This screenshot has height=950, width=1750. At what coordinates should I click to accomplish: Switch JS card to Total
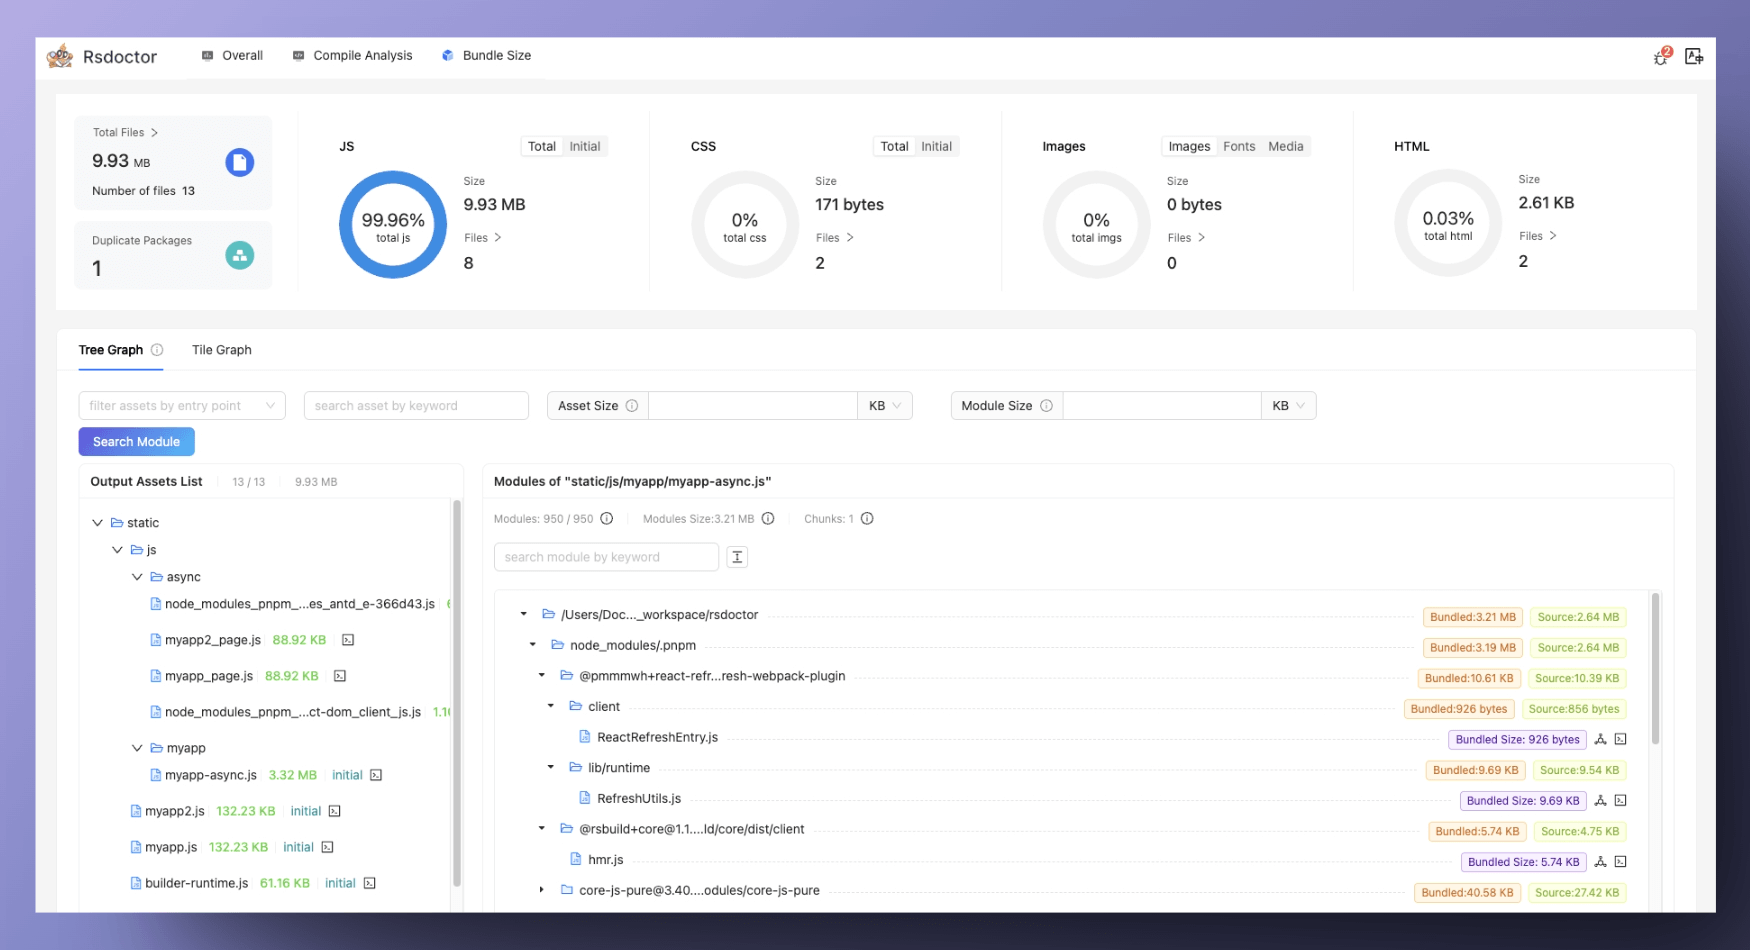point(542,146)
